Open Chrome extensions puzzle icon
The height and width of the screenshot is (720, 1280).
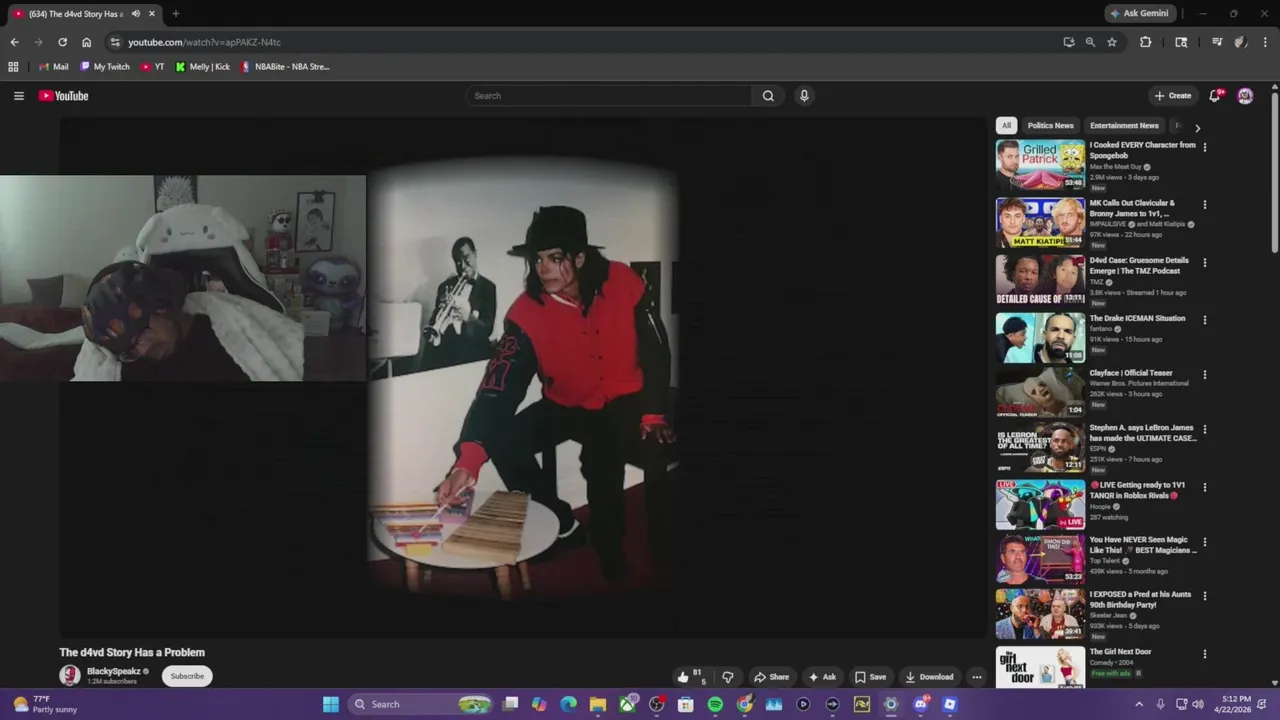[x=1146, y=42]
